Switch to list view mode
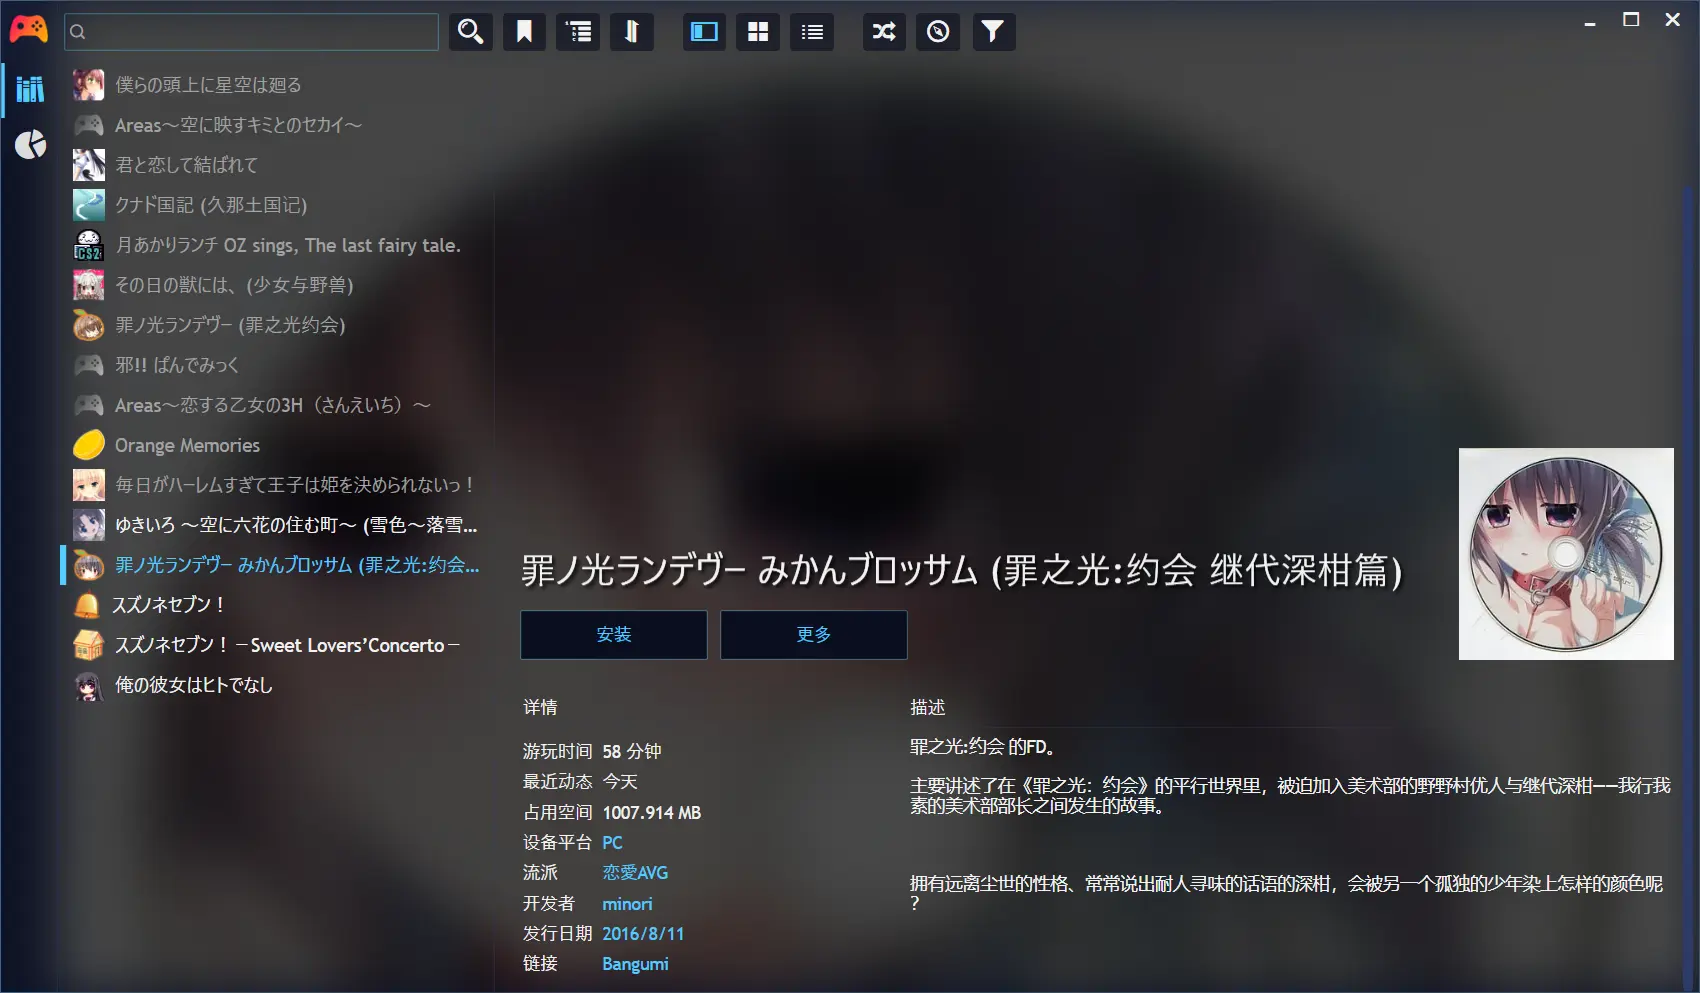1700x993 pixels. tap(812, 32)
